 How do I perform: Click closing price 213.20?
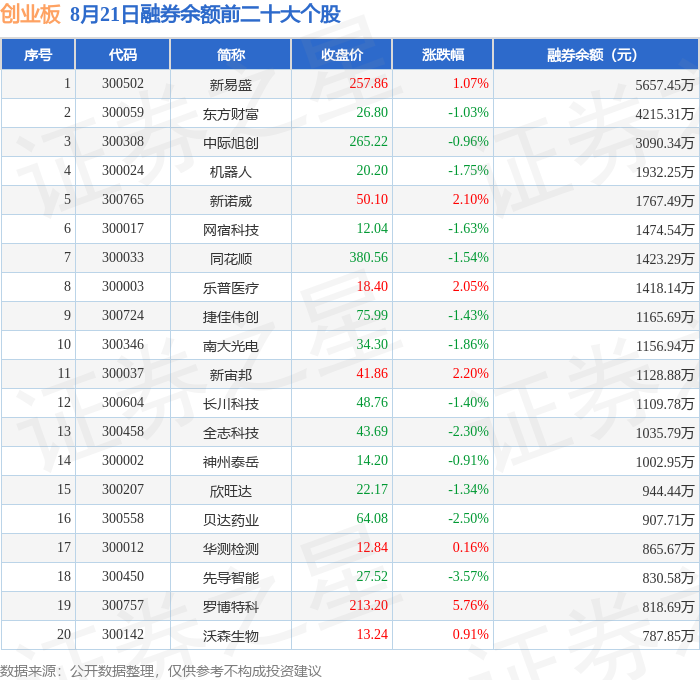click(368, 606)
